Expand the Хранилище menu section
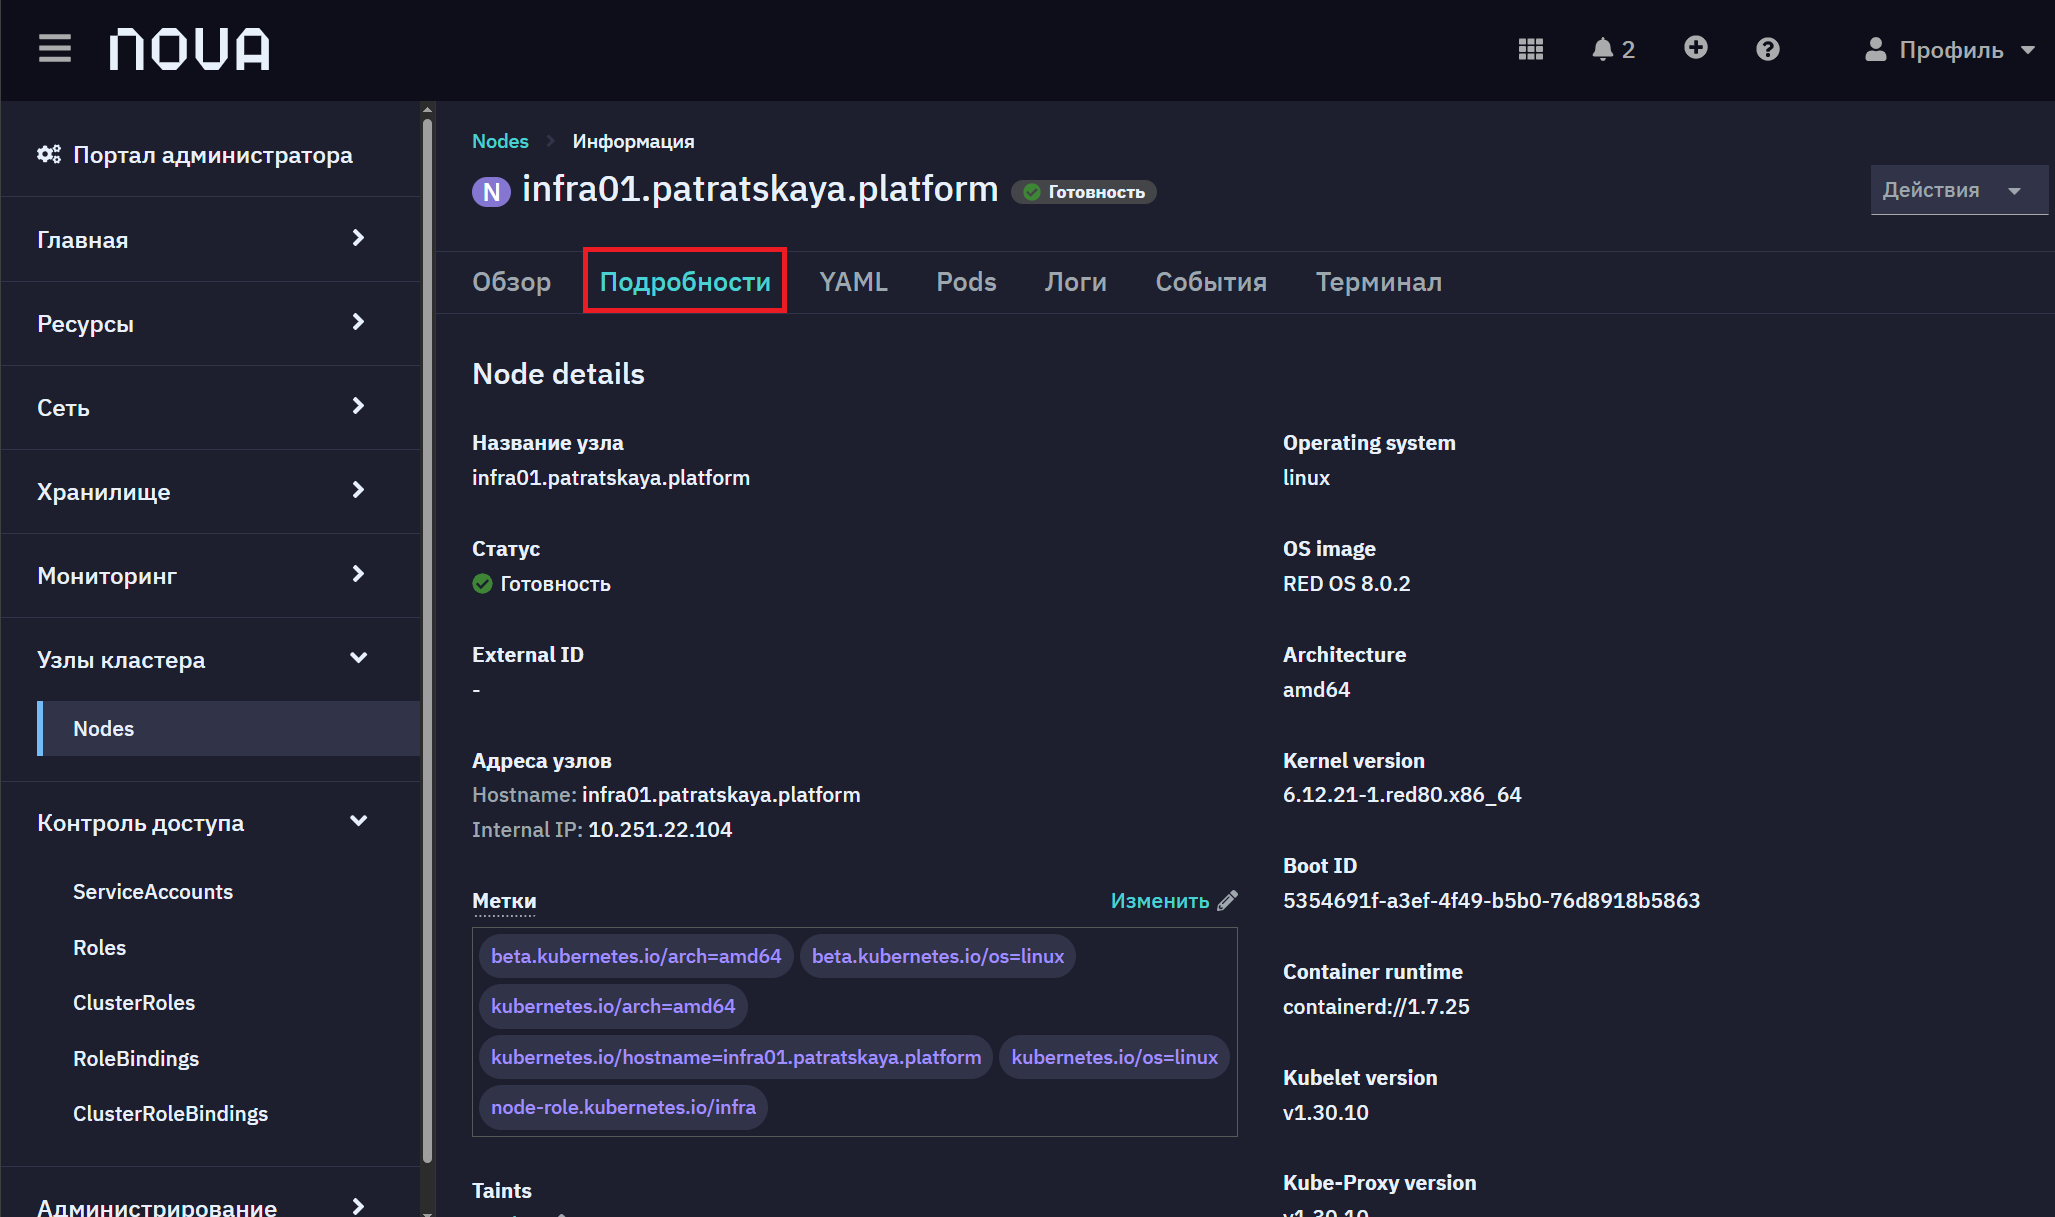Image resolution: width=2055 pixels, height=1217 pixels. pos(210,491)
